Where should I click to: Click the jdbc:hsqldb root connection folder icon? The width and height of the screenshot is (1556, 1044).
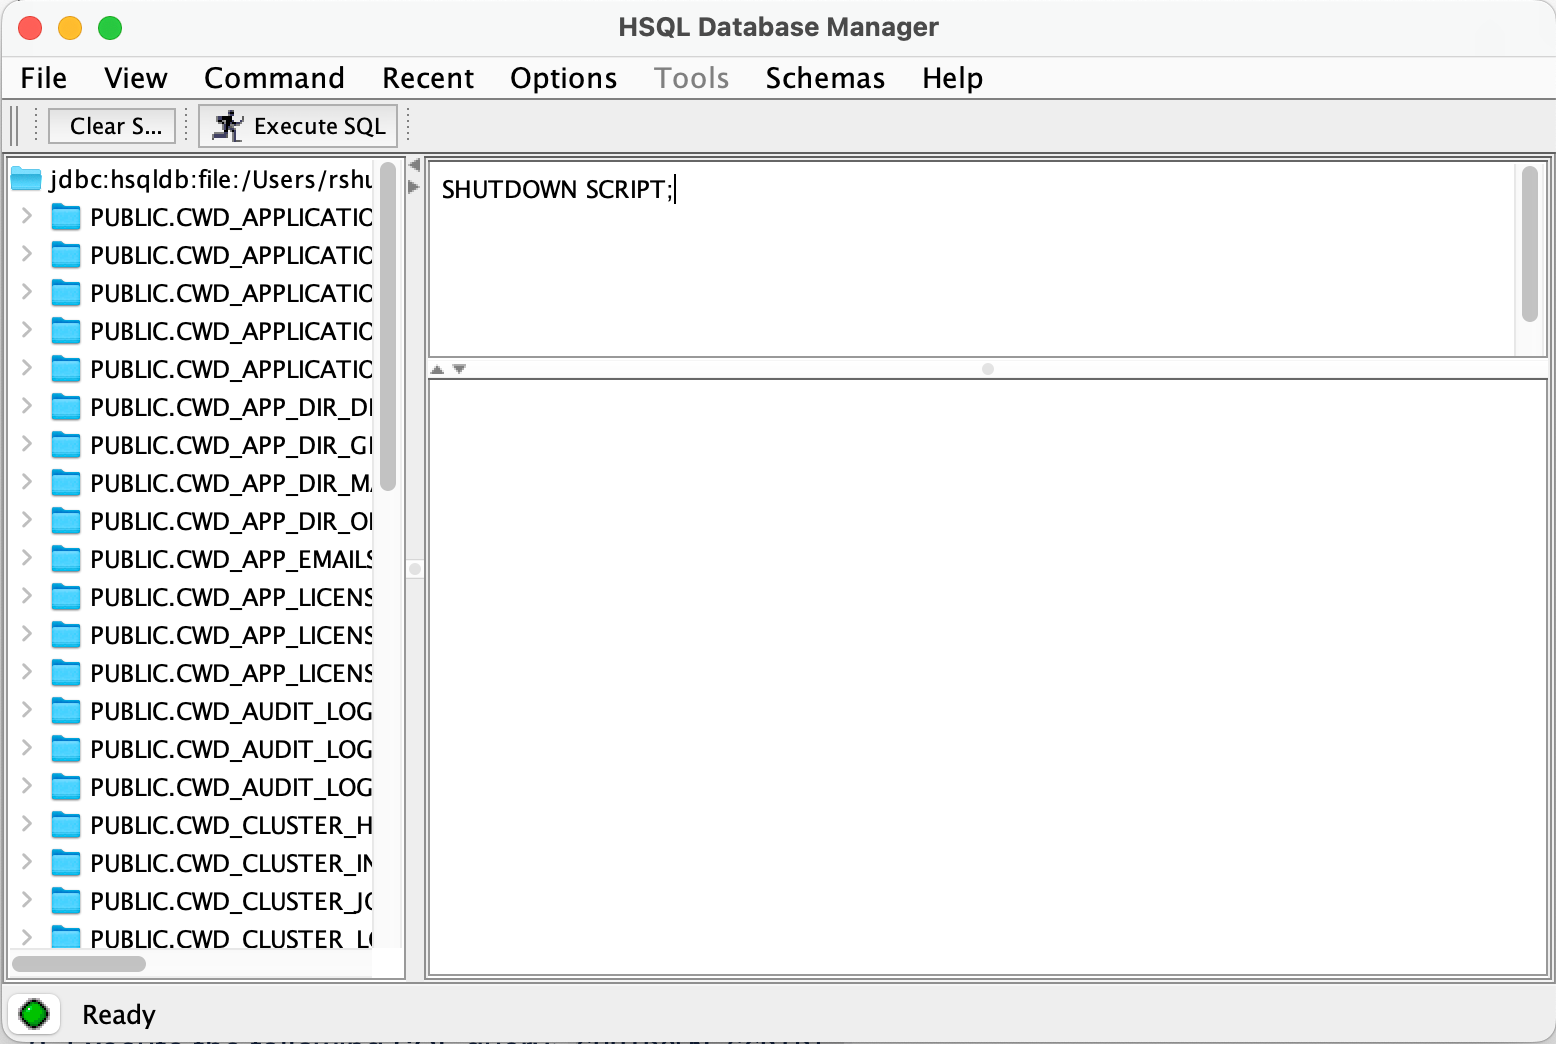26,179
